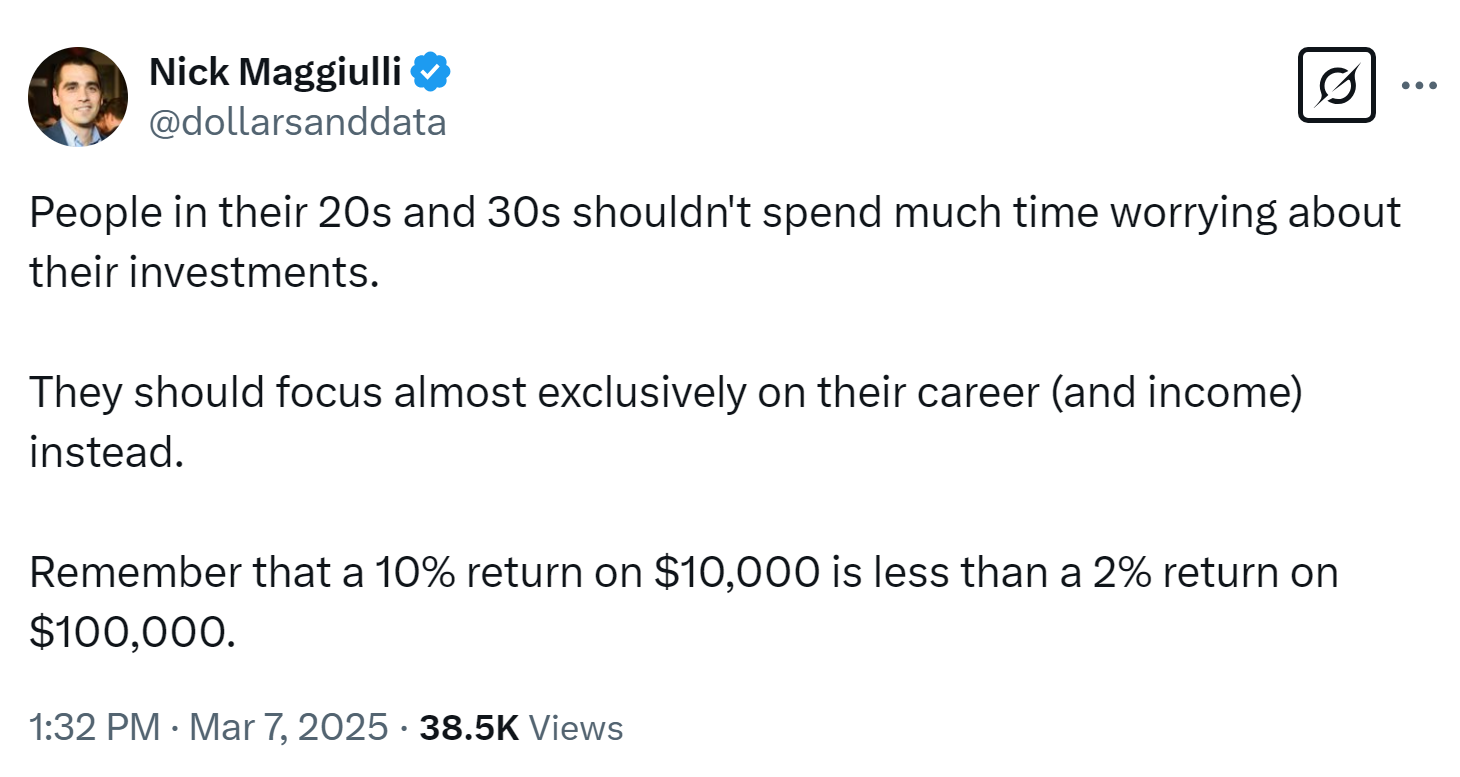Open the @dollarsanddata handle link
1460x777 pixels.
(x=298, y=122)
